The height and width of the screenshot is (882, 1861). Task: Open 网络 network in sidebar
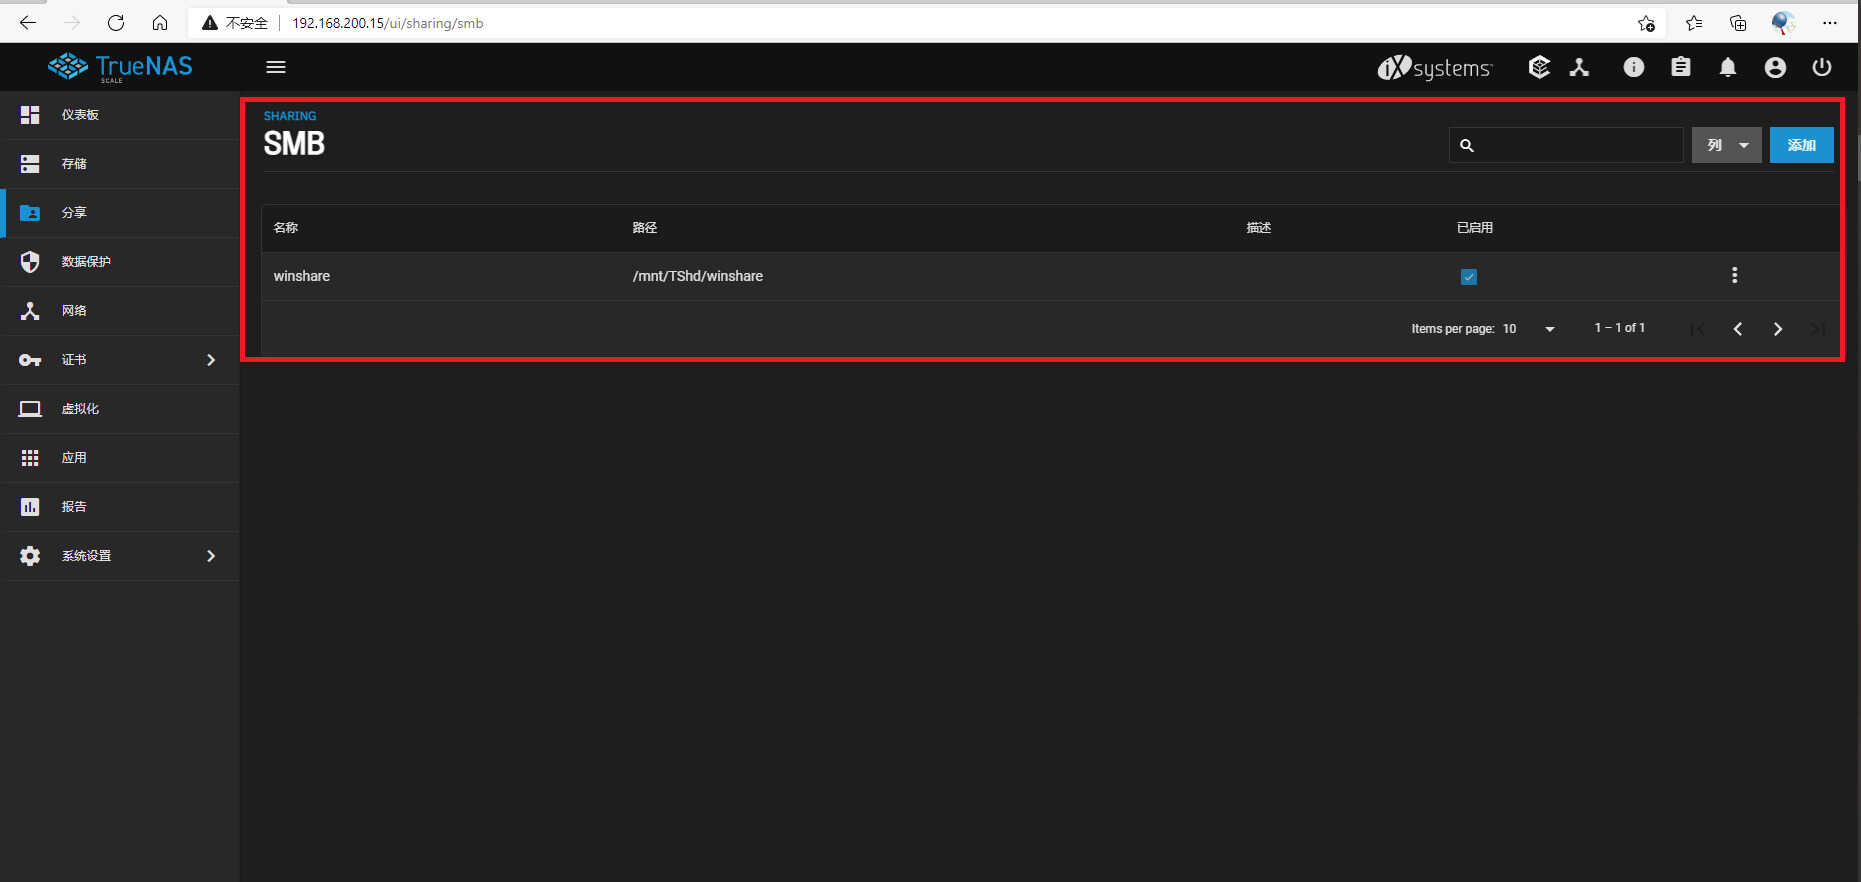click(x=120, y=311)
